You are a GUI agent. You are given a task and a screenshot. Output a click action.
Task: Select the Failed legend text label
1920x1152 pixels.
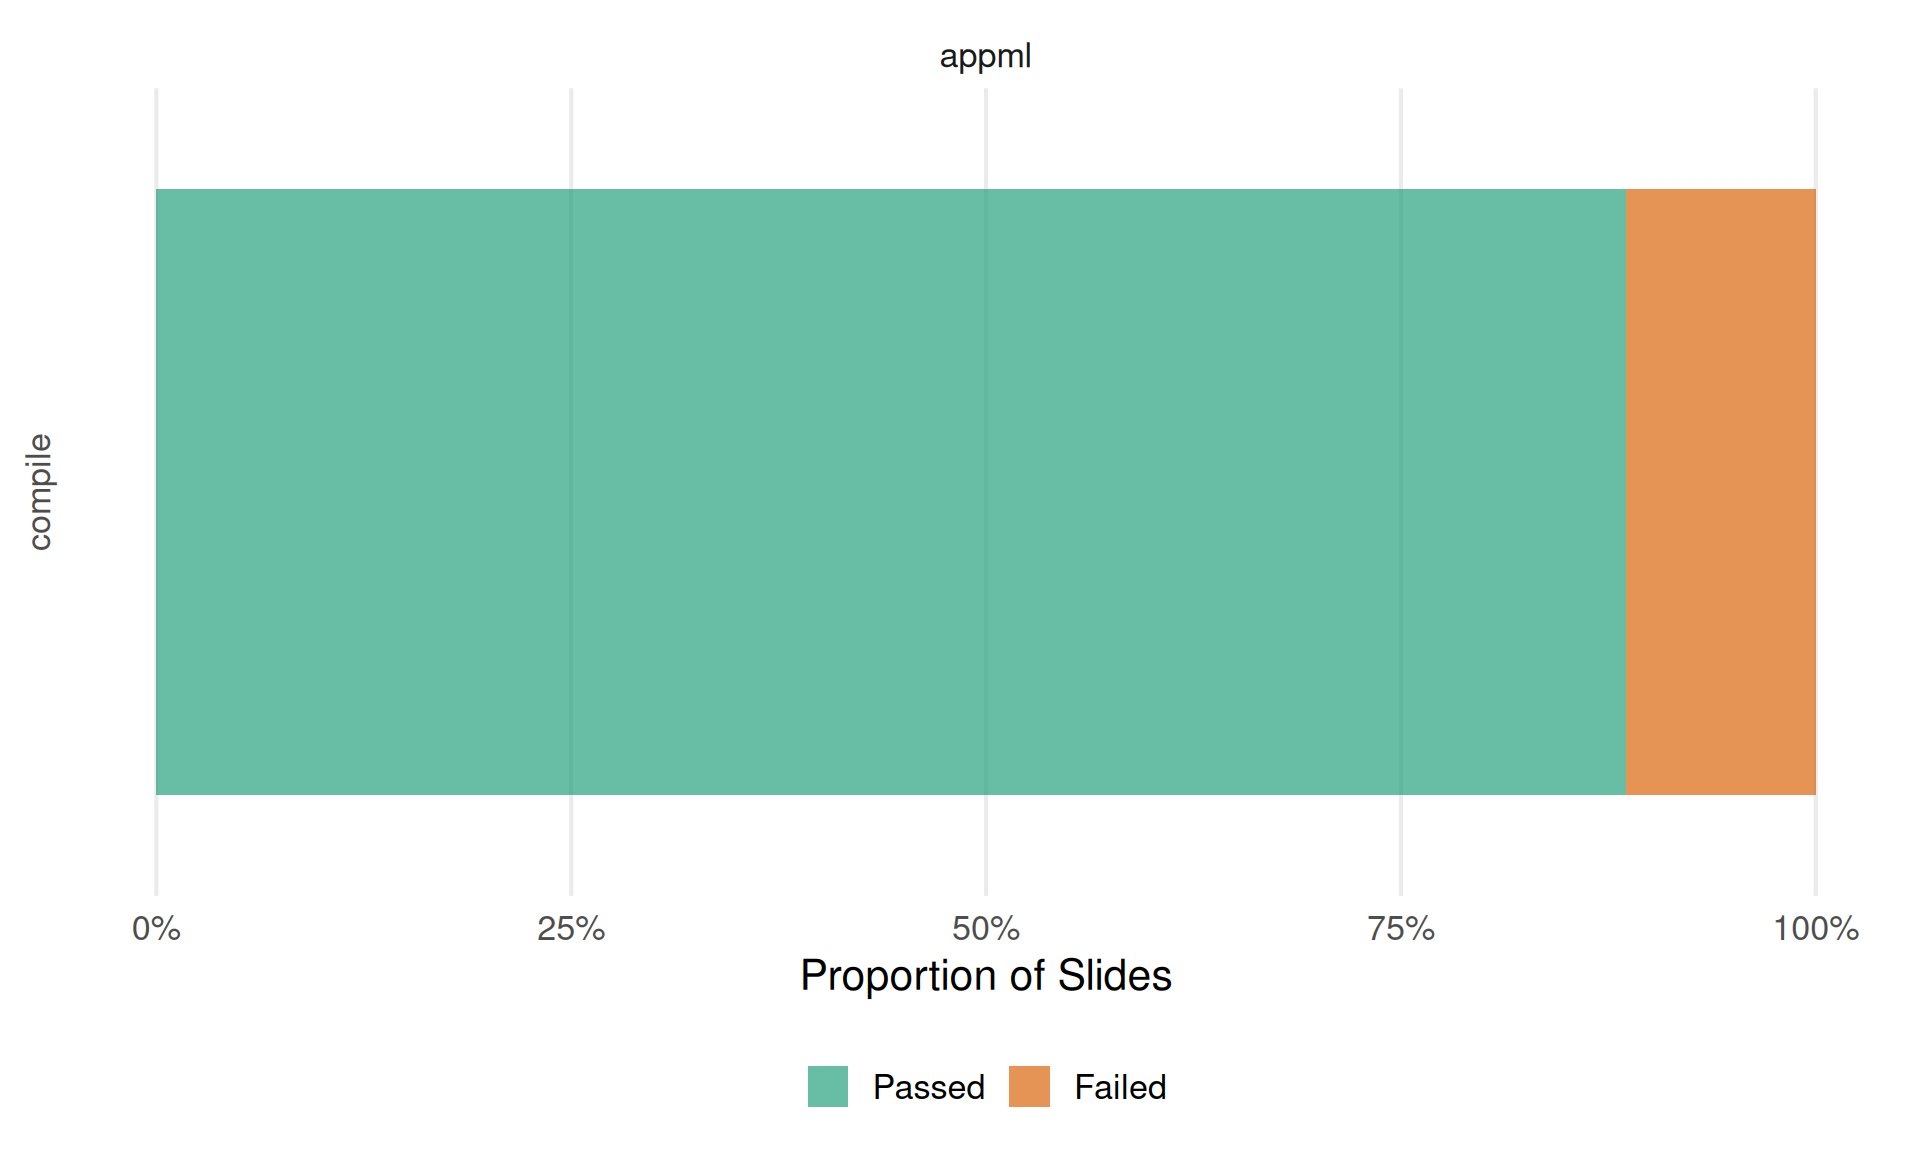pos(1120,1087)
